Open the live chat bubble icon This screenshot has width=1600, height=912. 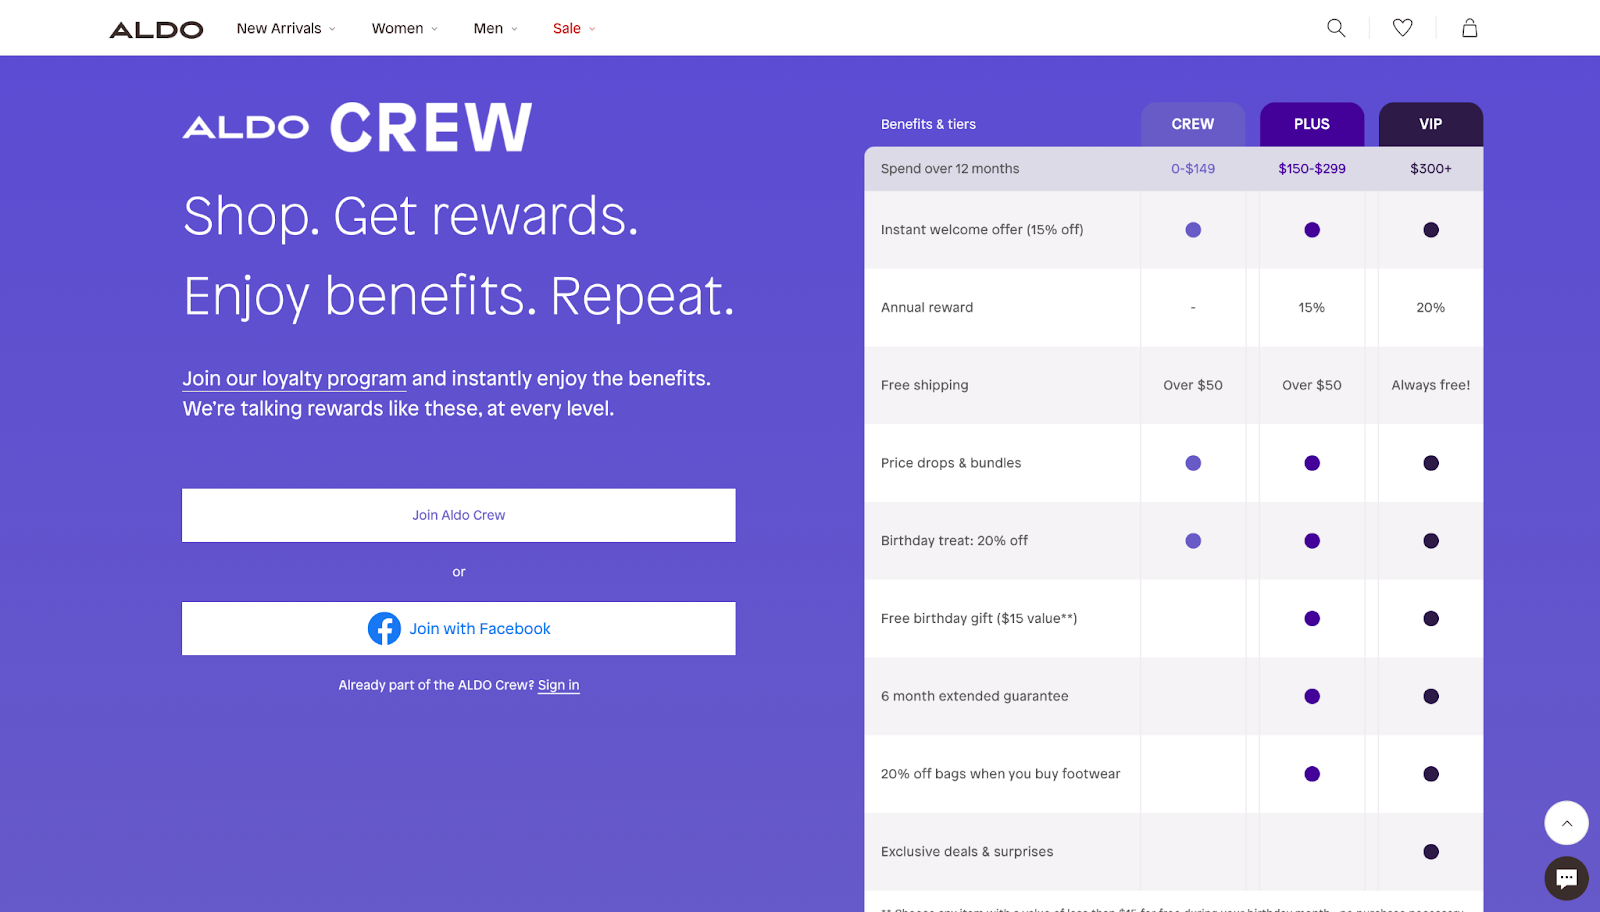1566,878
